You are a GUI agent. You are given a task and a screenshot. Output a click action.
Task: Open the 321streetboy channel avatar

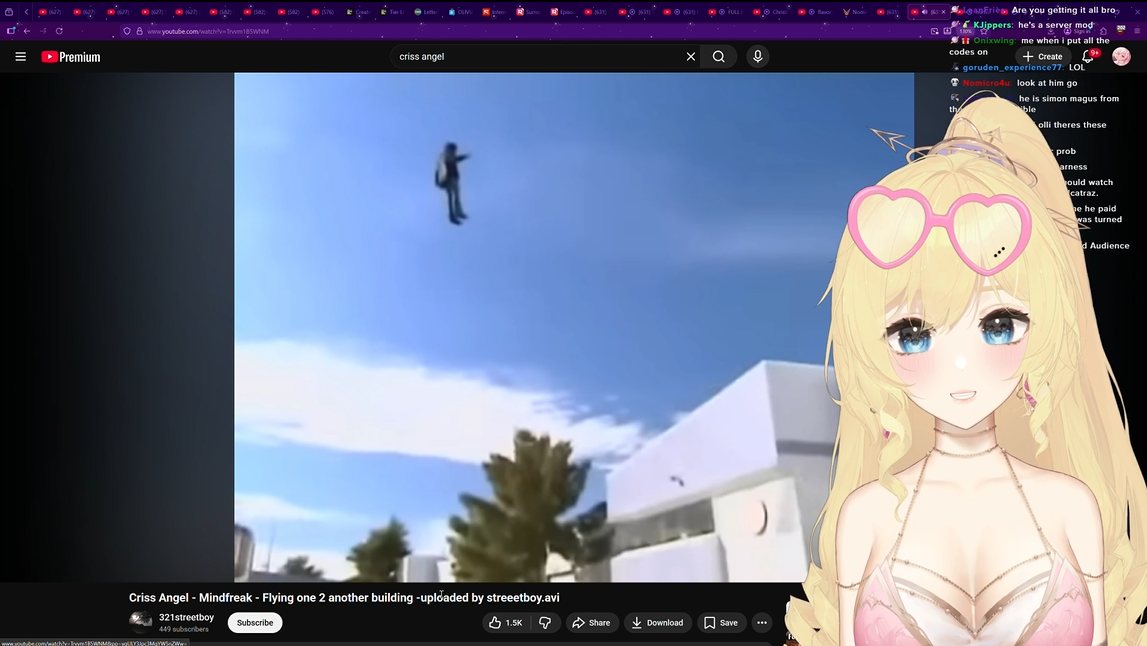pos(140,623)
